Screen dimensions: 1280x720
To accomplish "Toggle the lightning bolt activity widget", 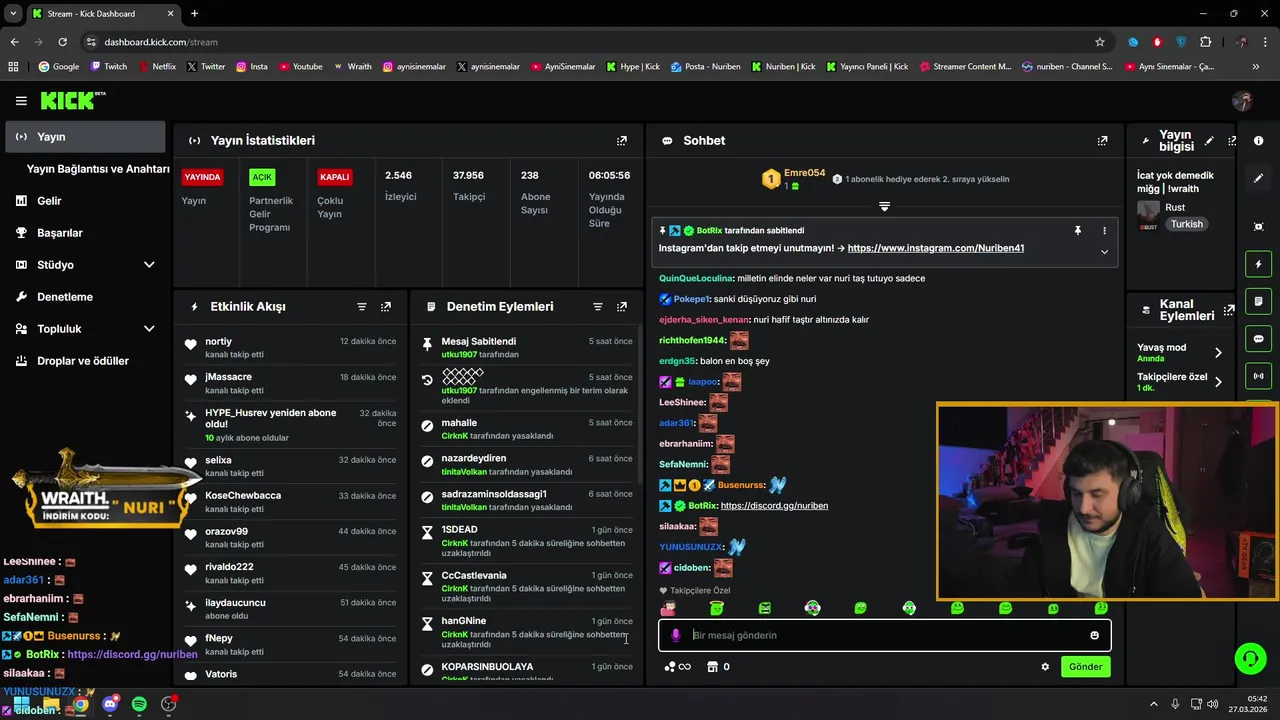I will click(1259, 264).
